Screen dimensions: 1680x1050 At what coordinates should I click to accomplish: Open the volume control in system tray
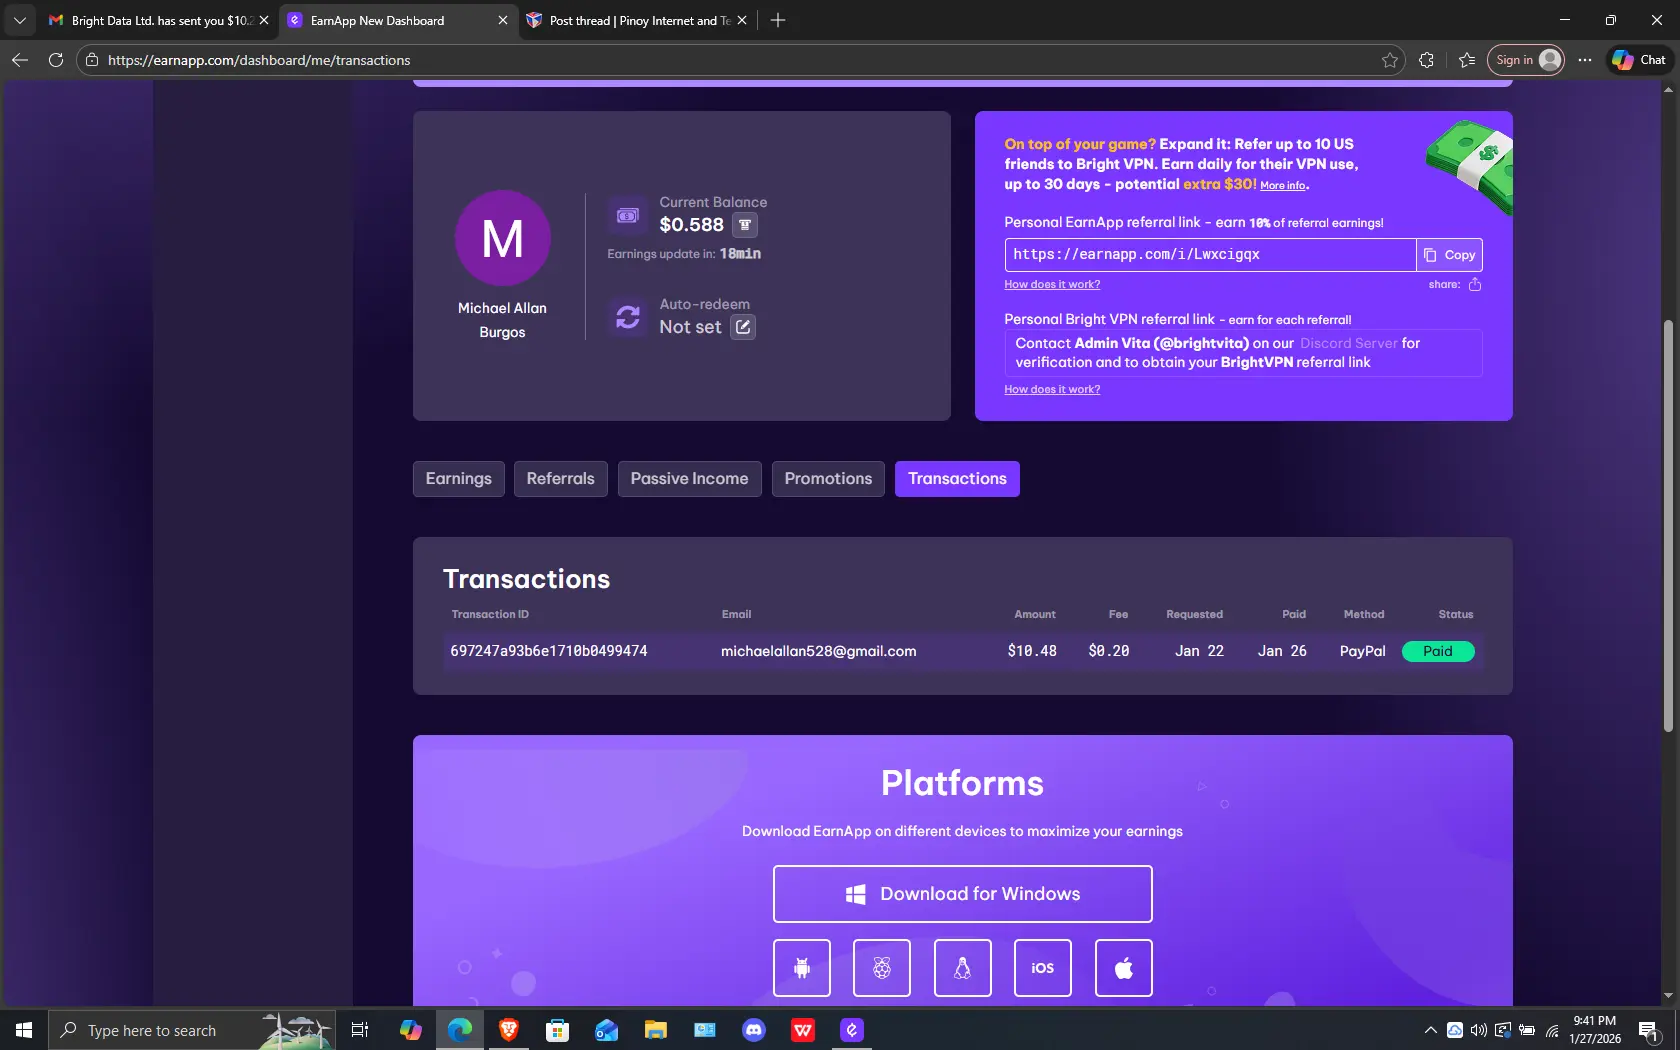pyautogui.click(x=1479, y=1030)
